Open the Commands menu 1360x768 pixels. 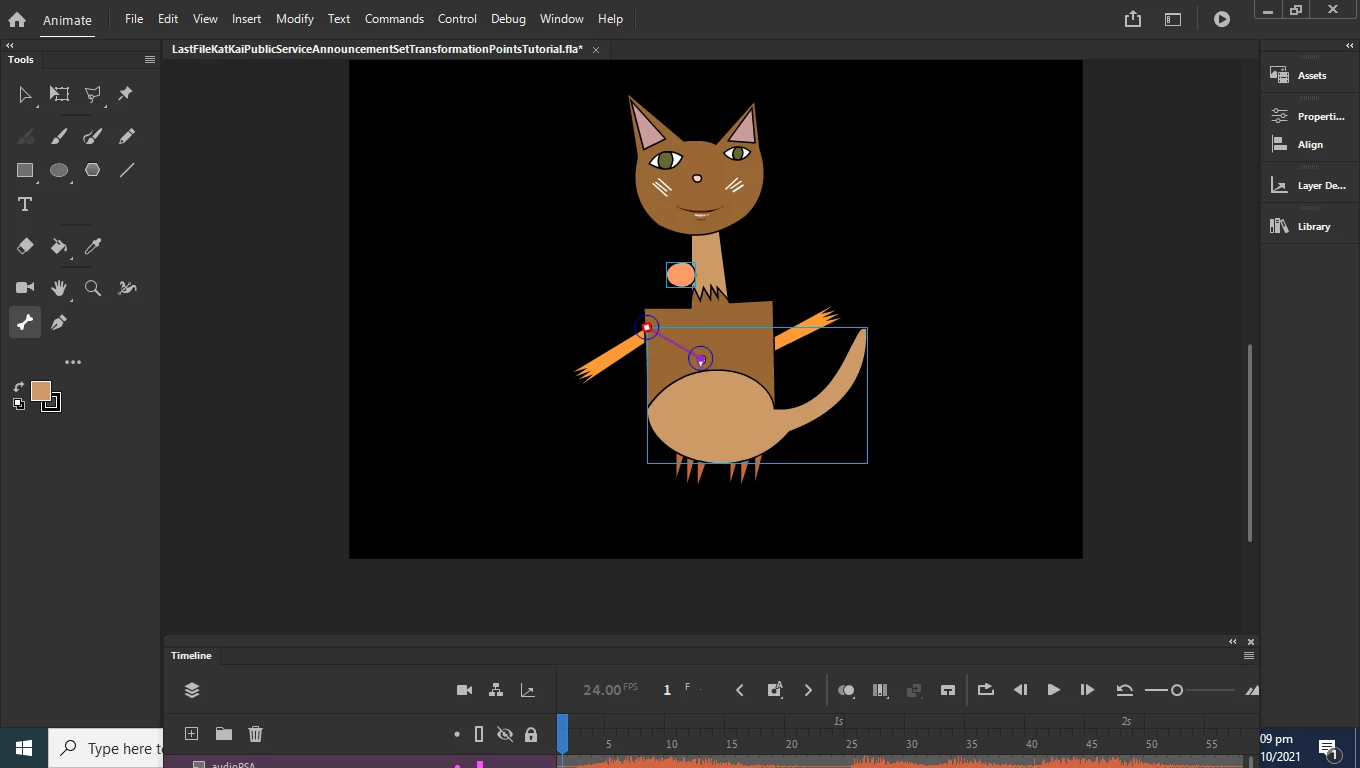(394, 19)
